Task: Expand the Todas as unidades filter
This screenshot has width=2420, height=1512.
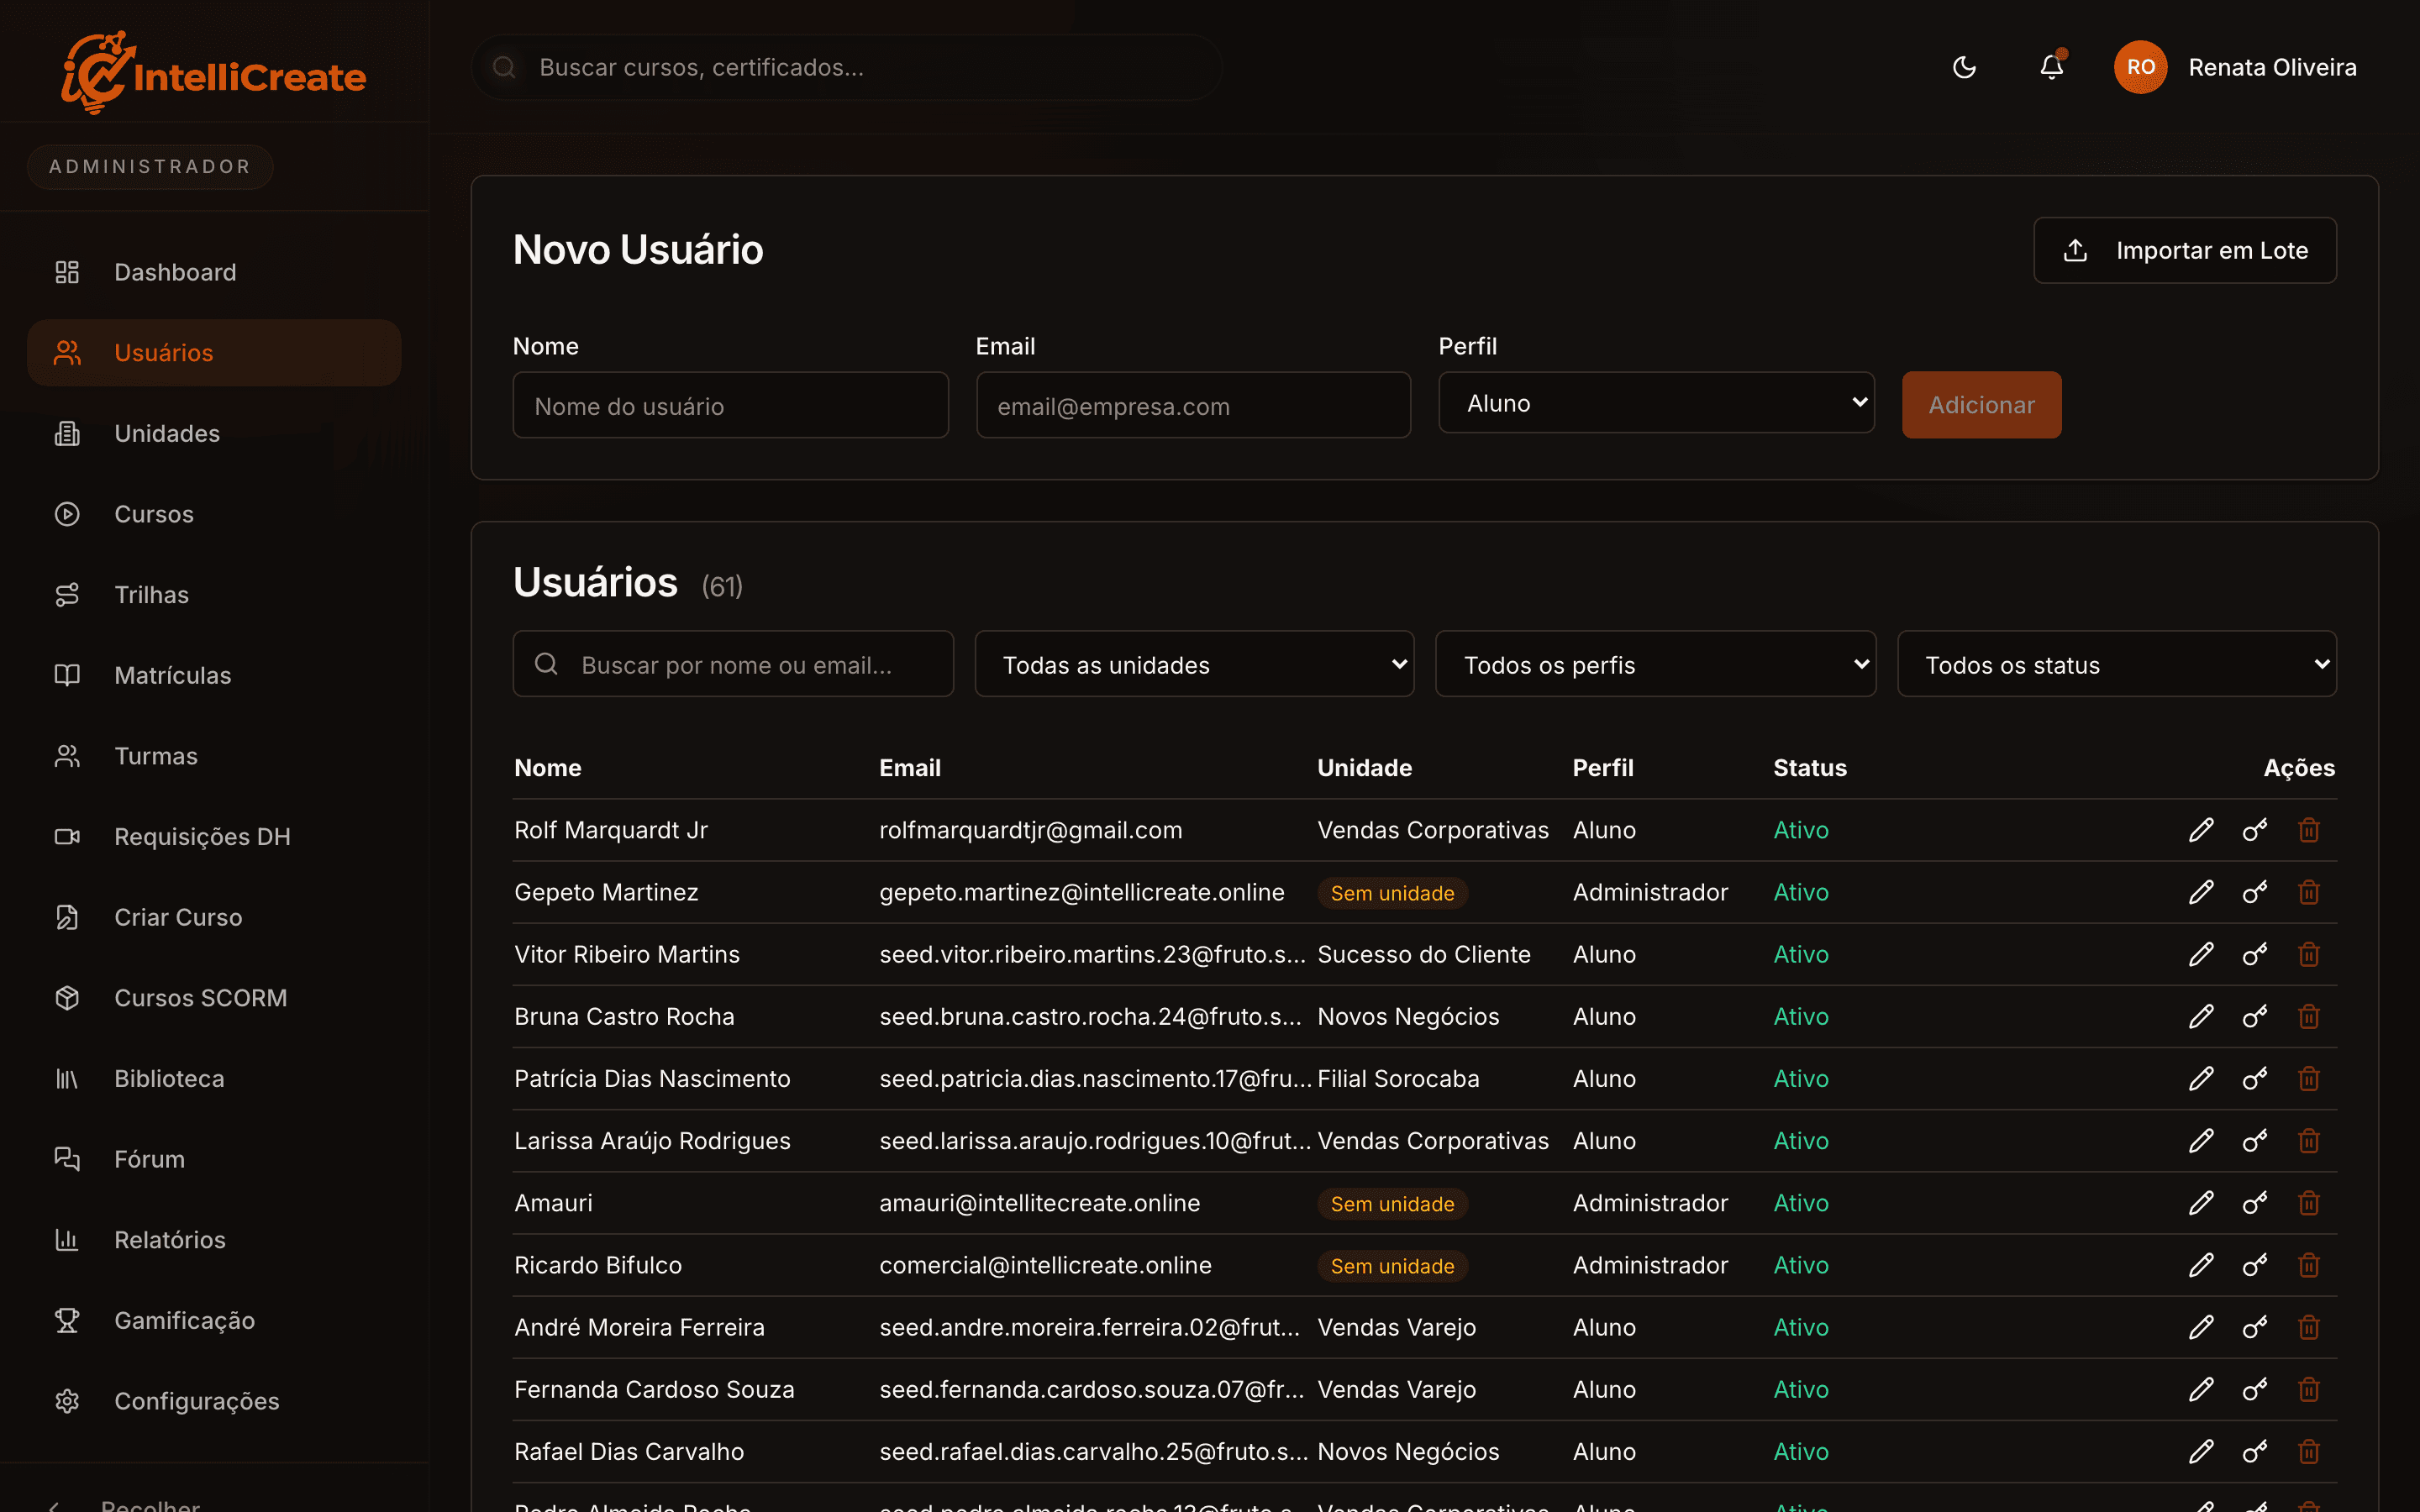Action: pyautogui.click(x=1194, y=664)
